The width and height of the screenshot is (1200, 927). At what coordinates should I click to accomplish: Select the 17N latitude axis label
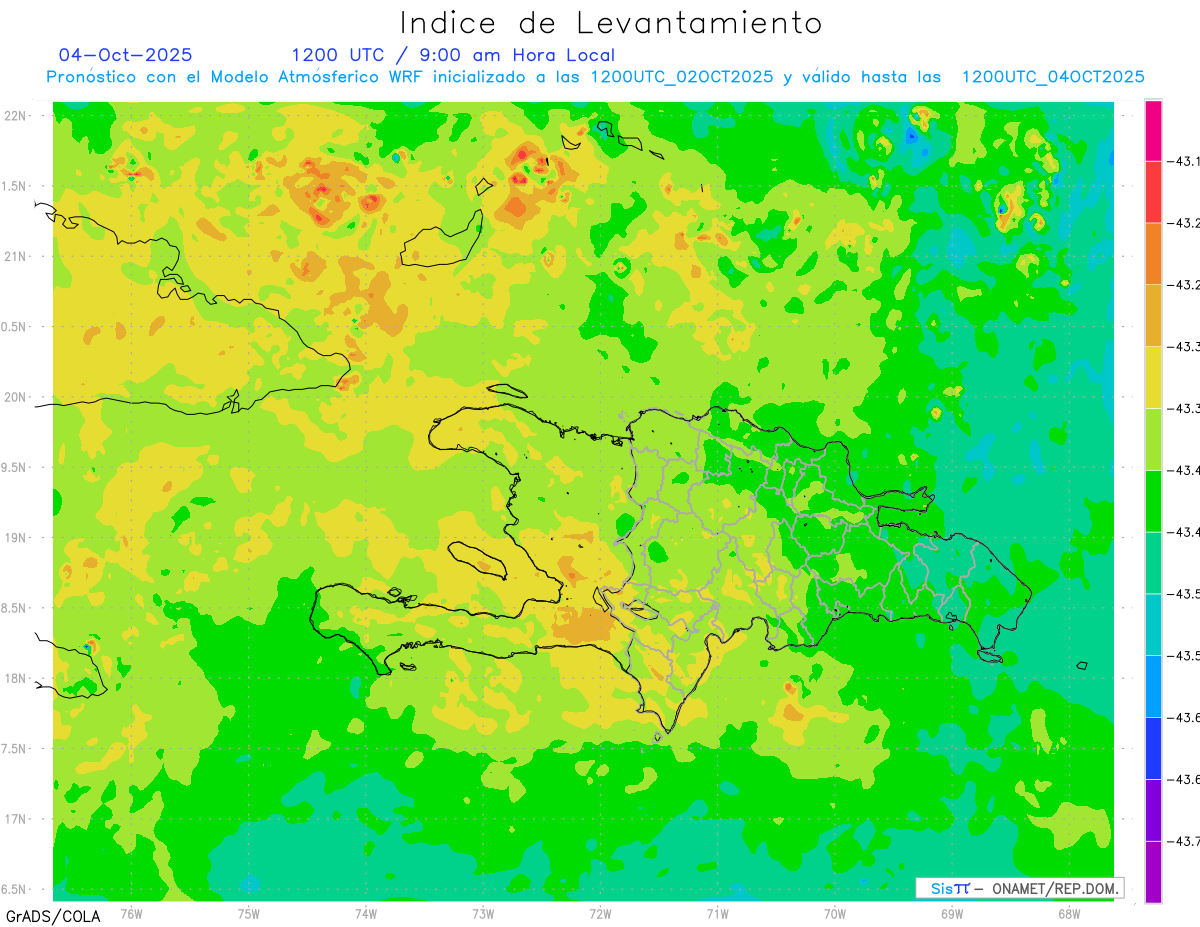pos(15,819)
